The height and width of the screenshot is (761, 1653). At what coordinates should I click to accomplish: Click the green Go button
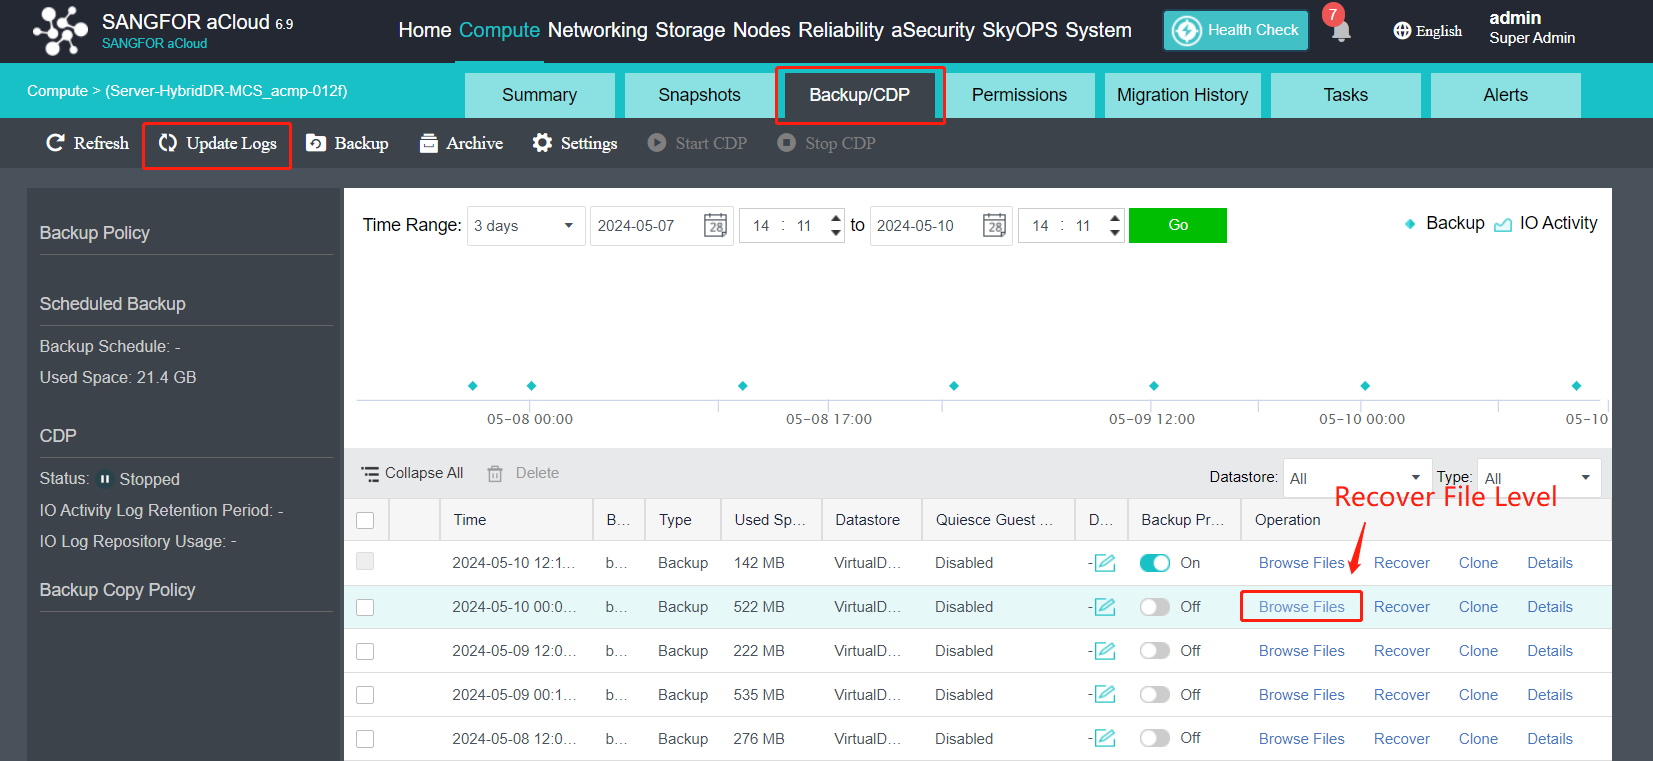[1178, 225]
